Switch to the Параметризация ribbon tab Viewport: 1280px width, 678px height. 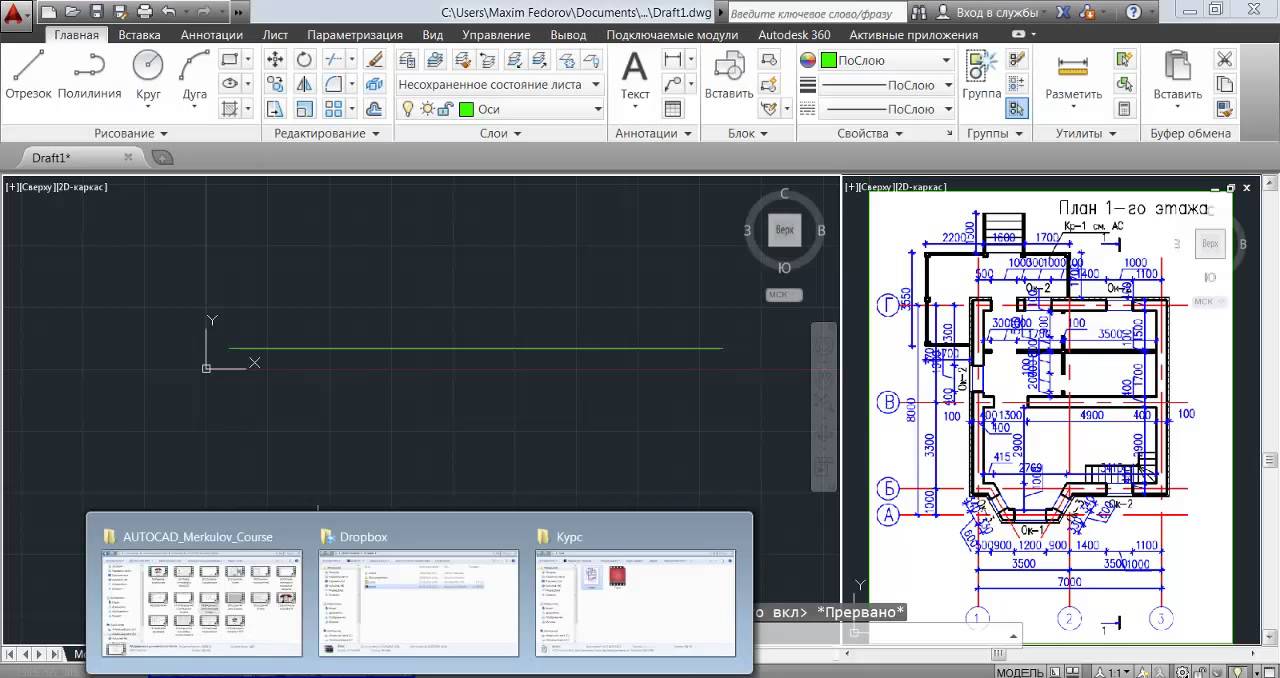[x=354, y=34]
